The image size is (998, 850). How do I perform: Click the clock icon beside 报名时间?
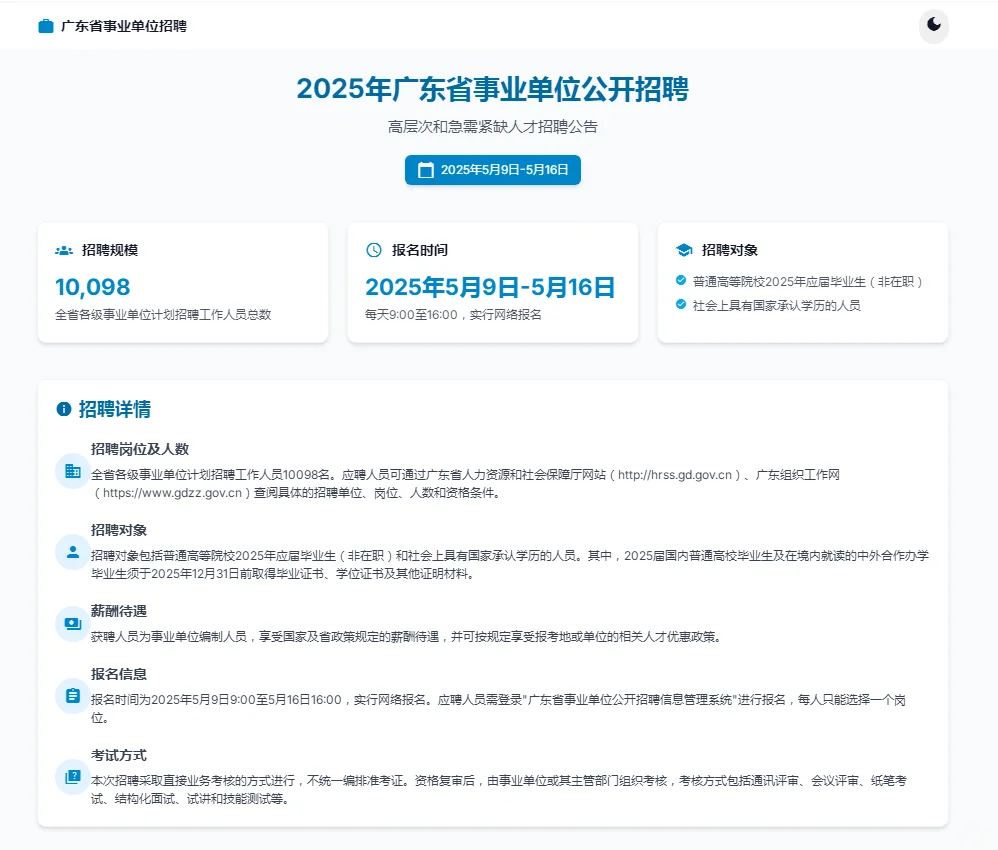pyautogui.click(x=373, y=250)
